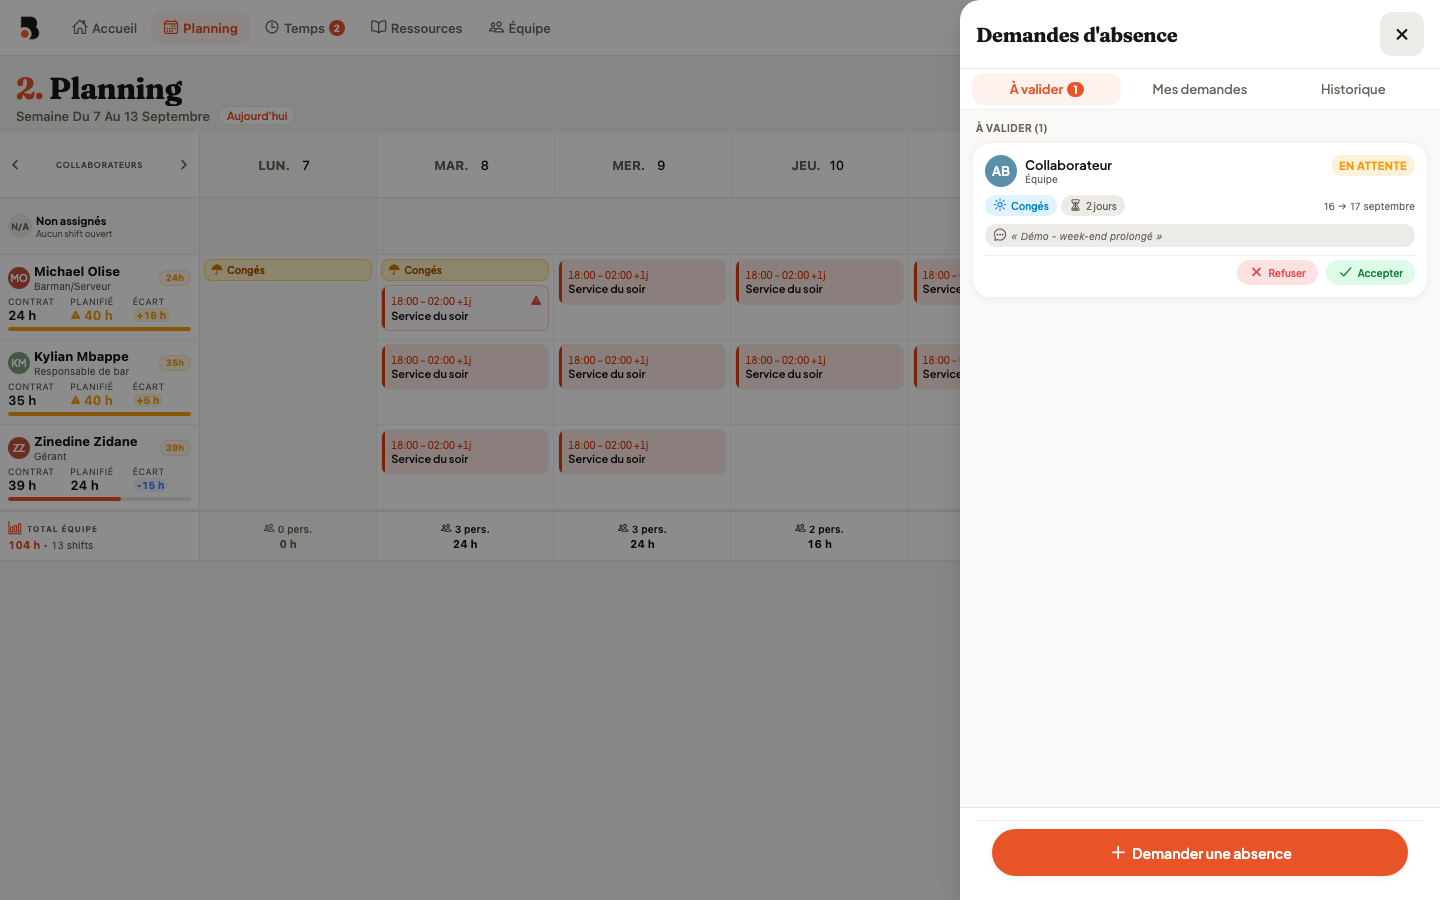Switch to the À valider tab
Screen dimensions: 1440x900
pyautogui.click(x=1046, y=89)
